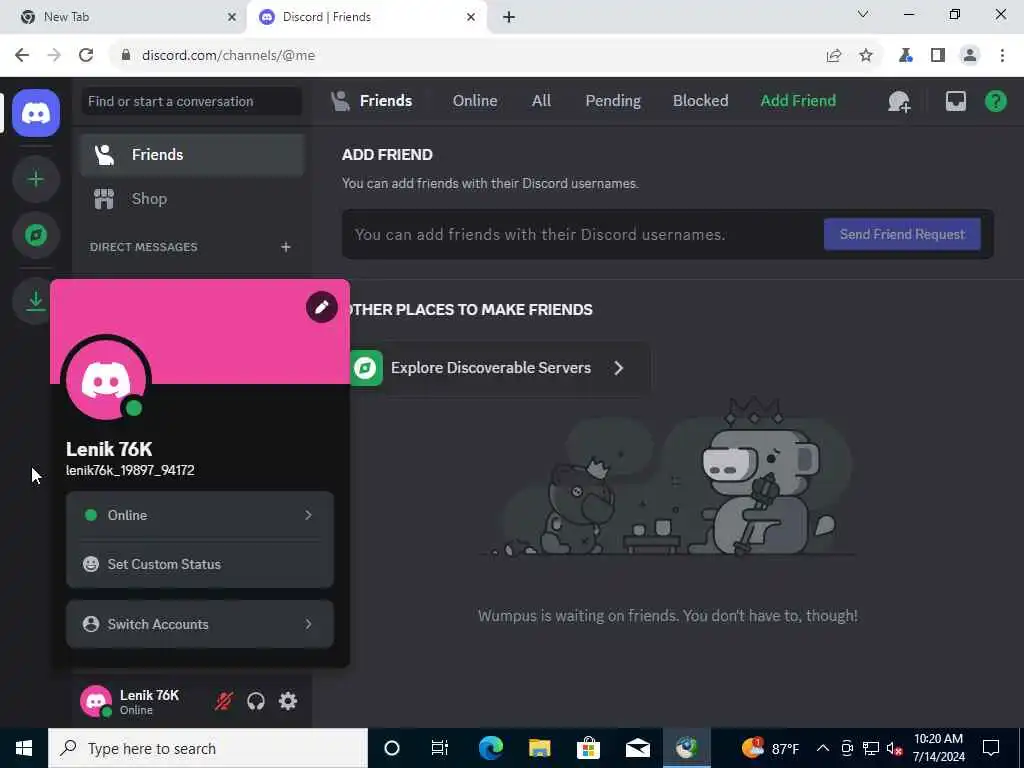Click the Find or start a conversation box

[x=191, y=101]
